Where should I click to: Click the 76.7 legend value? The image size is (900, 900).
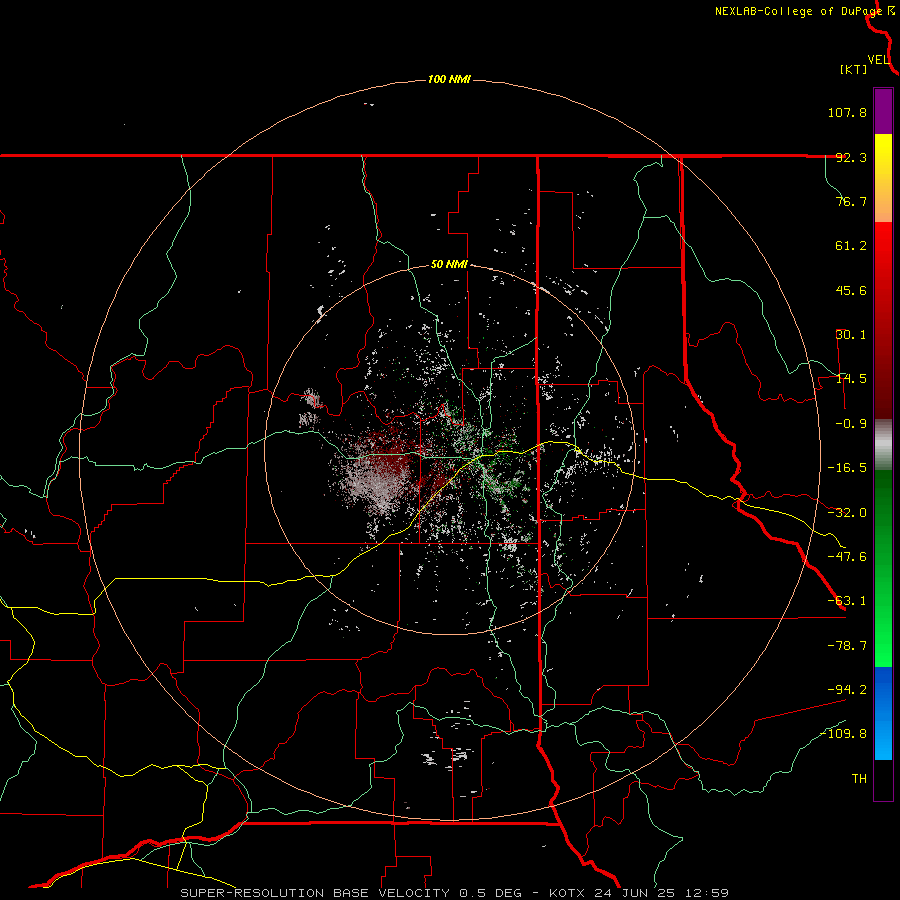[x=851, y=201]
